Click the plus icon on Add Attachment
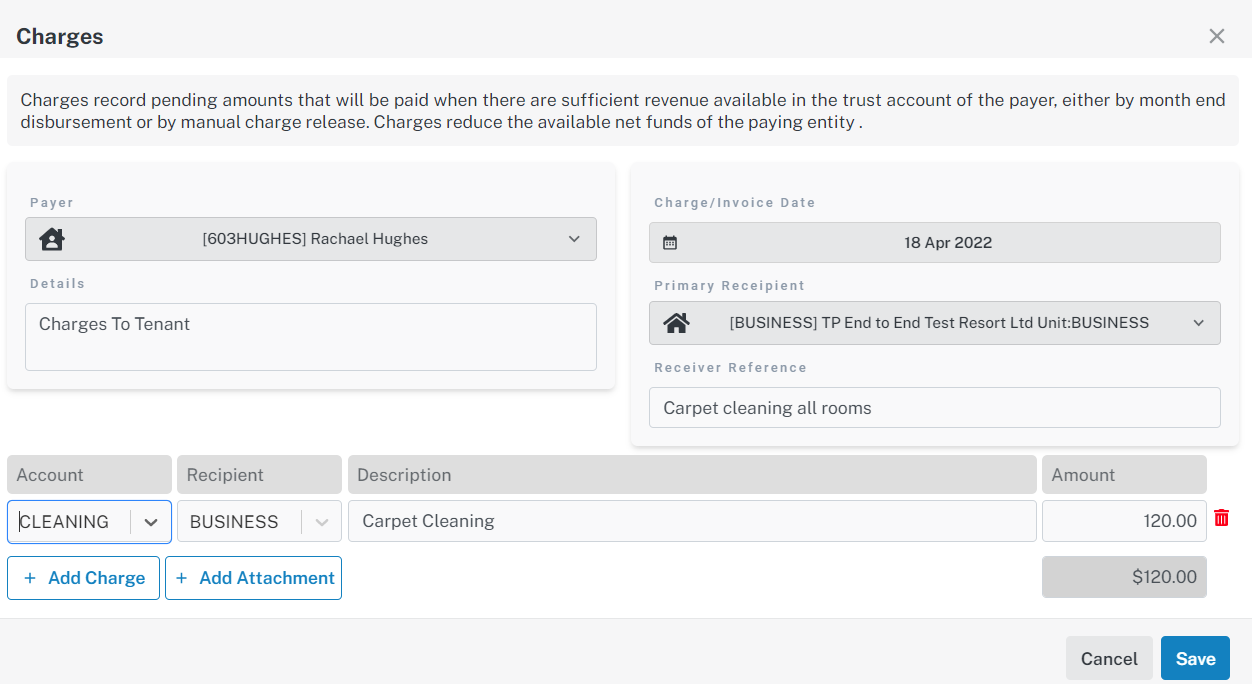The image size is (1252, 684). (182, 578)
